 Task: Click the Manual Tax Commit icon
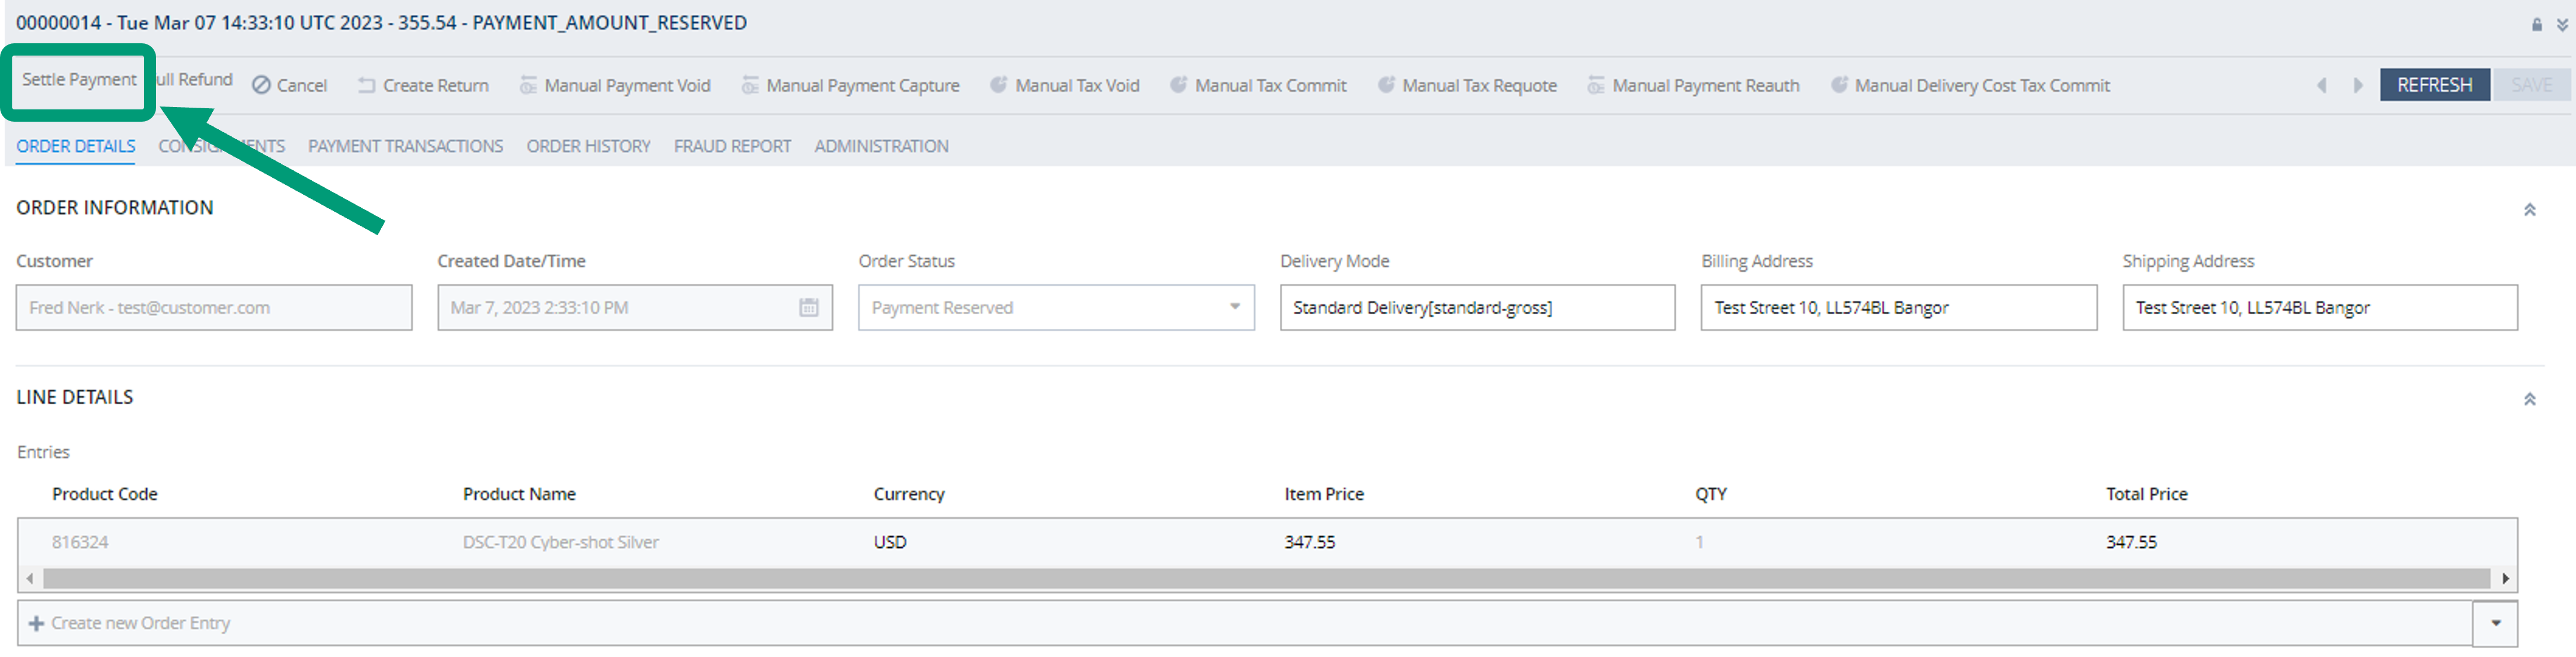pyautogui.click(x=1178, y=85)
